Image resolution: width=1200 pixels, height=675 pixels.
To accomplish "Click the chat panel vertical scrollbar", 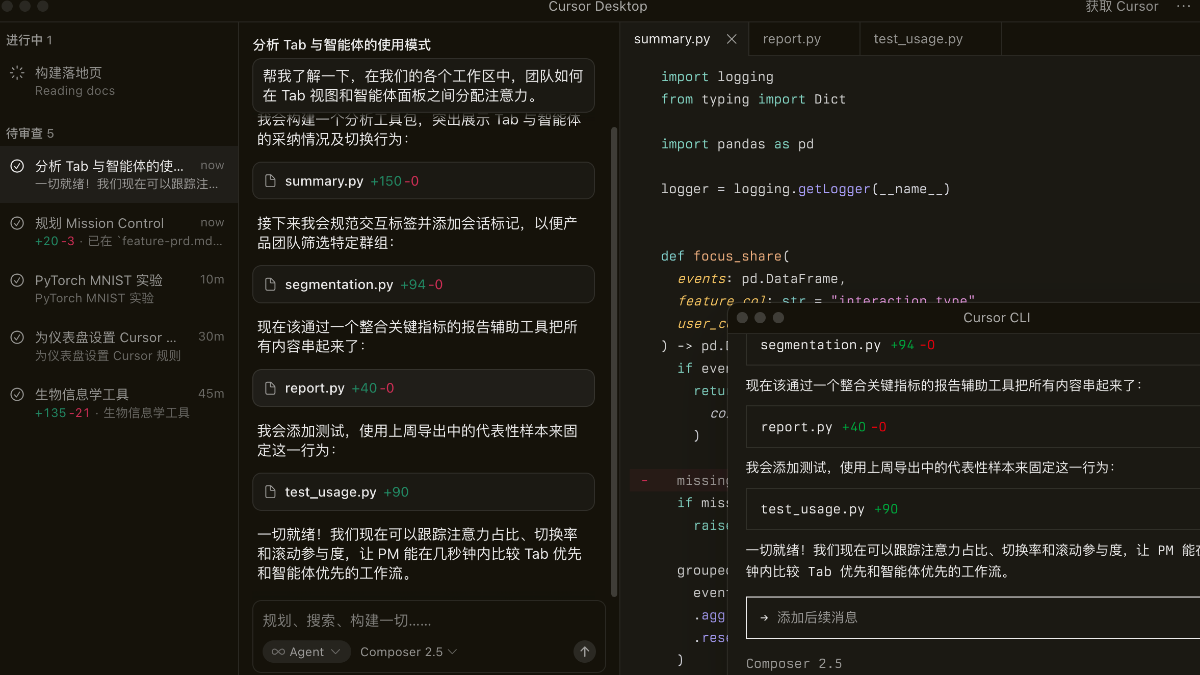I will click(x=614, y=360).
